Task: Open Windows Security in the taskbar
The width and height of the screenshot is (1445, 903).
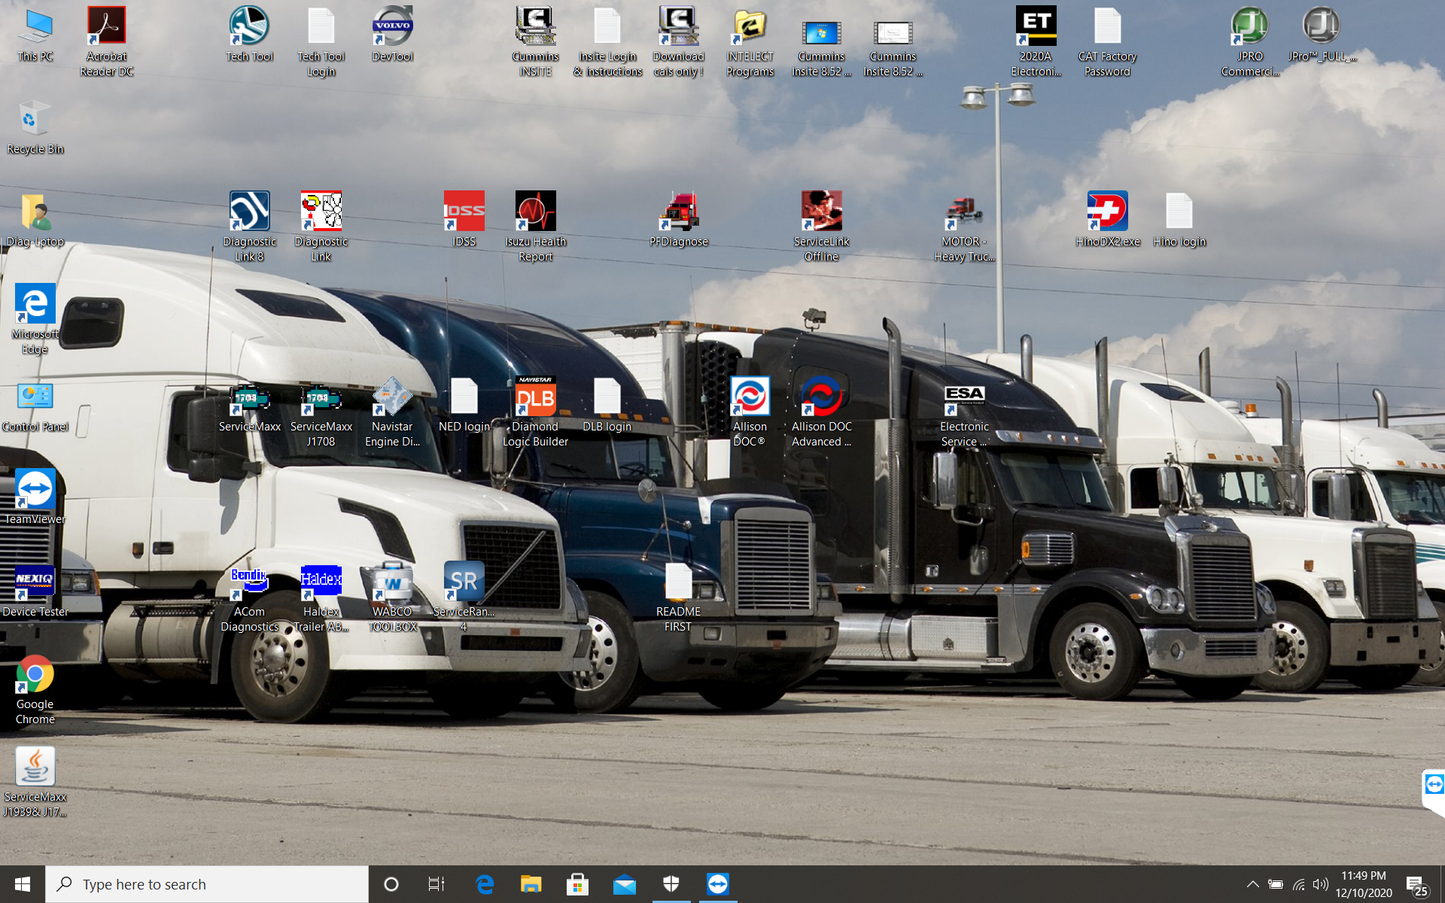Action: [x=671, y=884]
